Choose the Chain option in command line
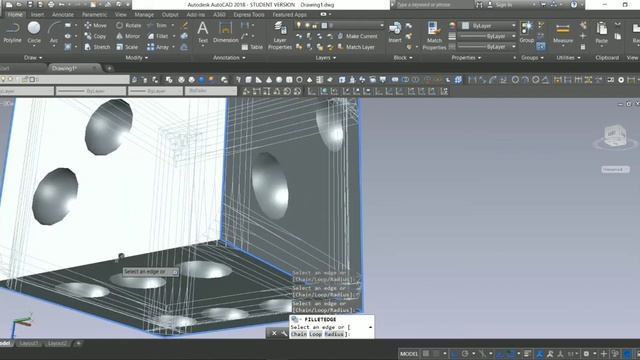The width and height of the screenshot is (640, 360). coord(299,334)
